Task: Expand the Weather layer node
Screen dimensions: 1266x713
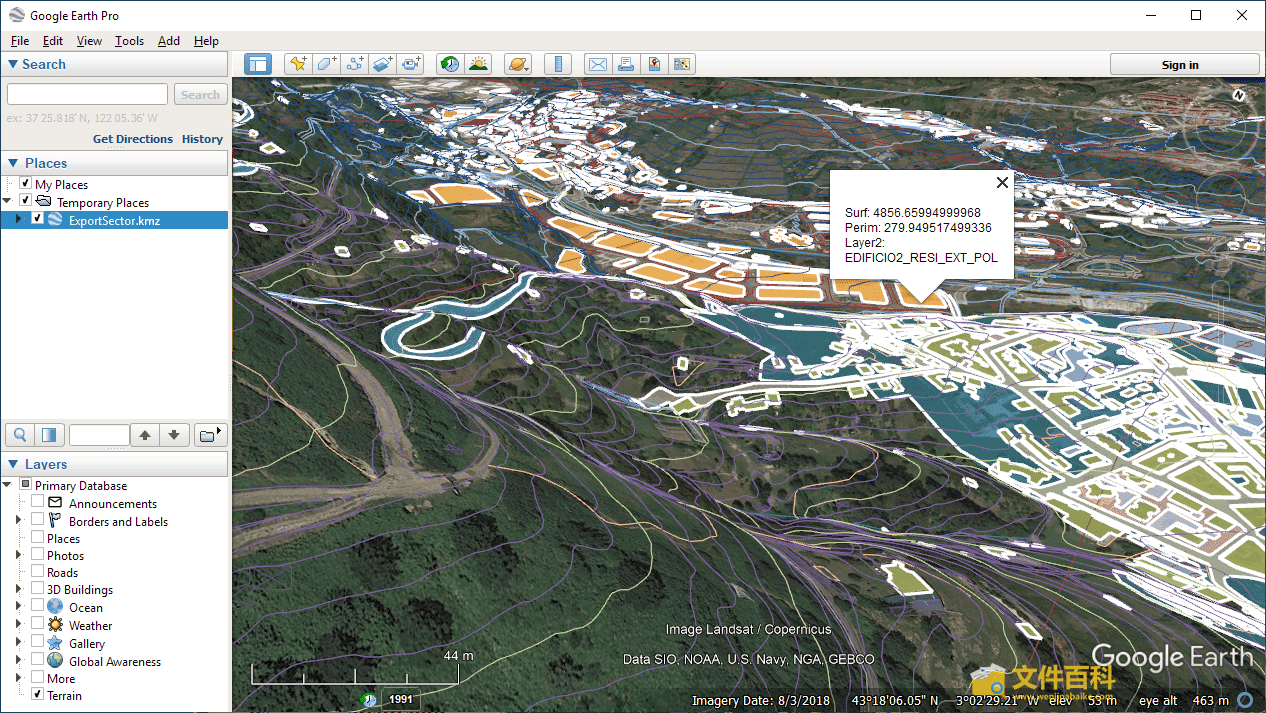Action: coord(19,625)
